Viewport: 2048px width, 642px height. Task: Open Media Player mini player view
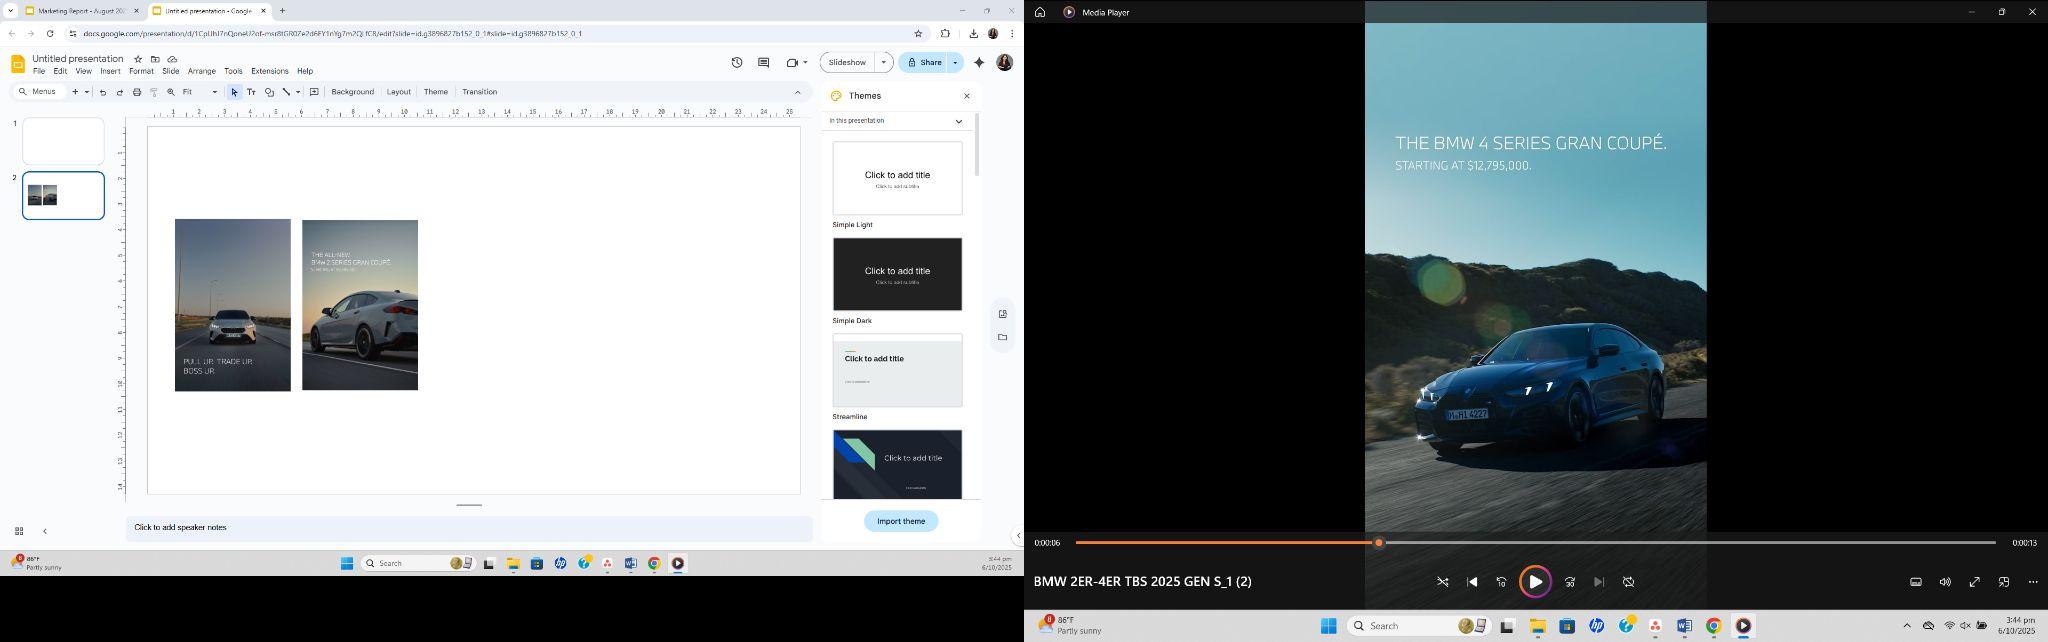(2004, 582)
